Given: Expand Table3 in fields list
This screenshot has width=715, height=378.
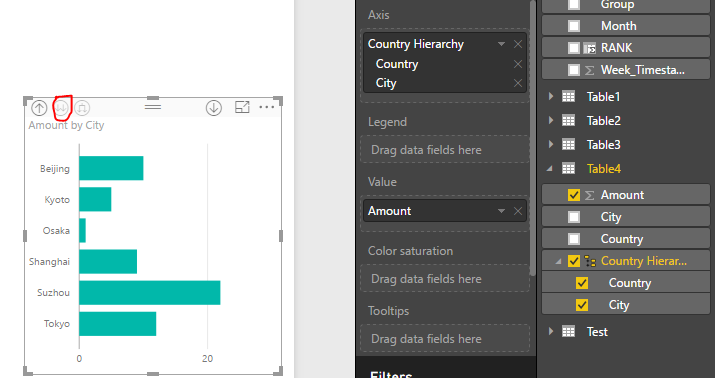Looking at the screenshot, I should pyautogui.click(x=551, y=145).
